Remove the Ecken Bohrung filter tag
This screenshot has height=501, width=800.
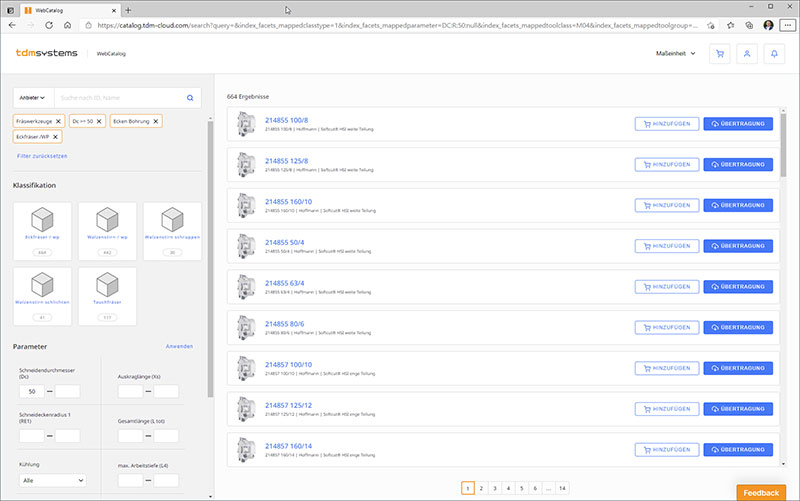pos(156,121)
